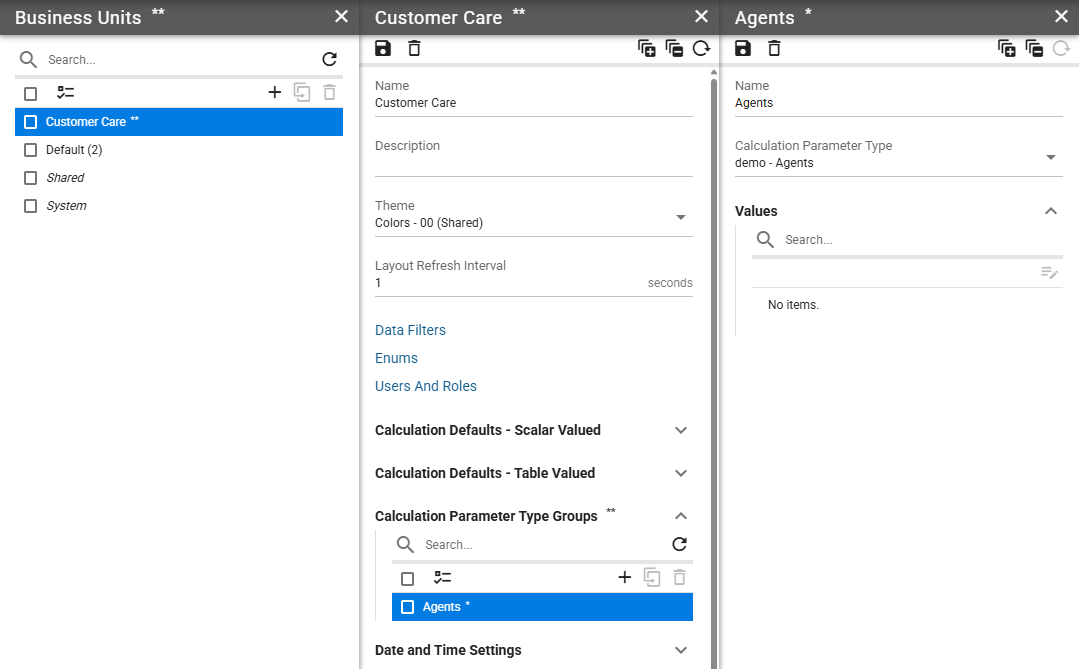Select the System business unit
Viewport: 1079px width, 669px height.
click(x=66, y=206)
